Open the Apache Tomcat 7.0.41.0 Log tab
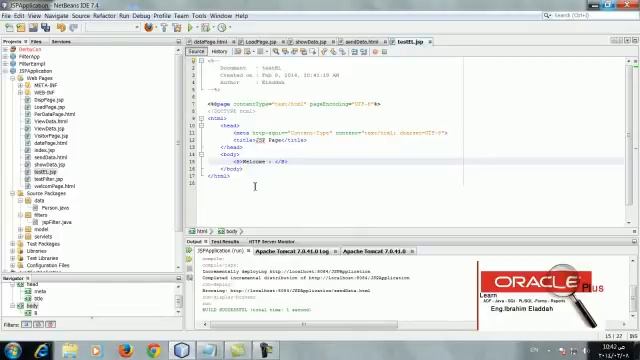Image resolution: width=640 pixels, height=360 pixels. [x=292, y=251]
